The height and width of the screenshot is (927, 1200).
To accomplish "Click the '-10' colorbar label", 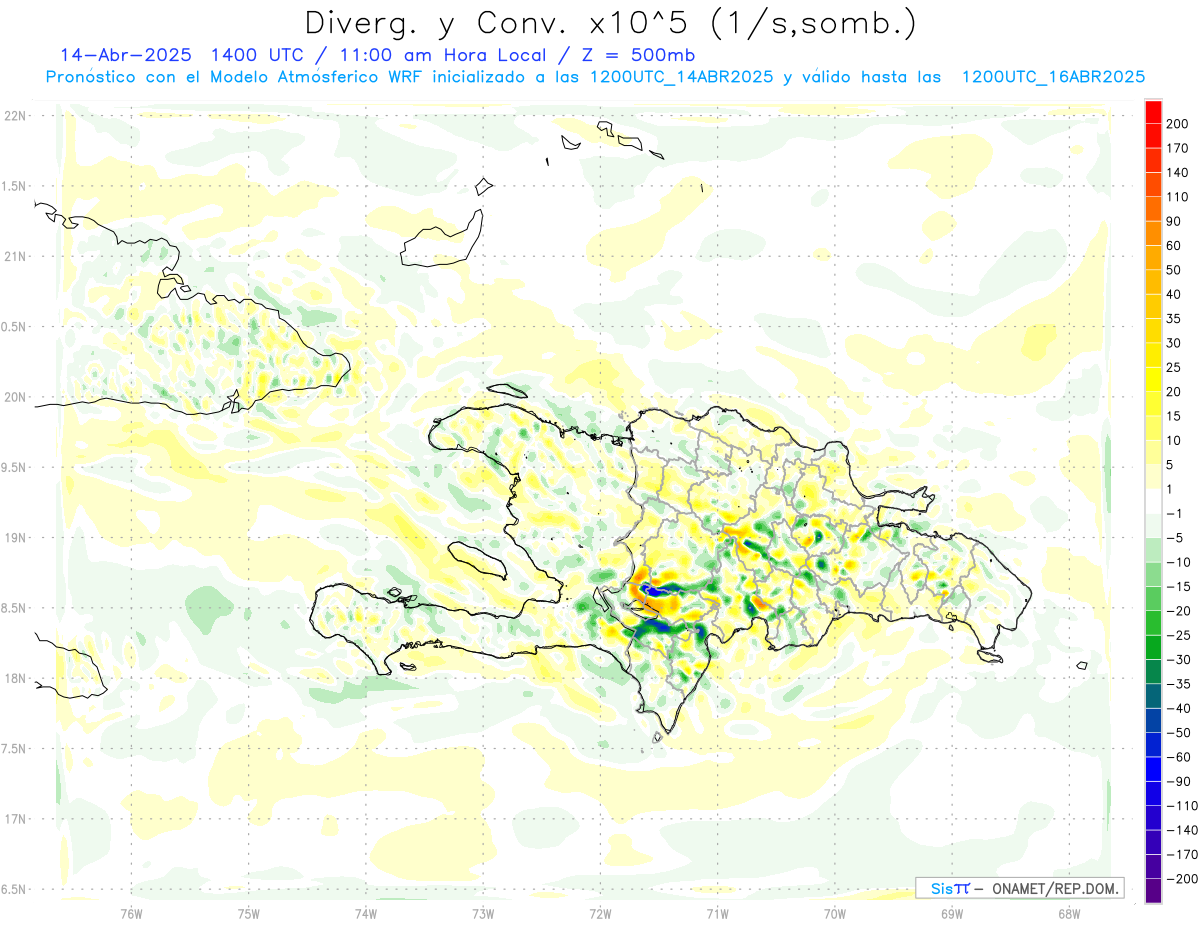I will [1178, 563].
